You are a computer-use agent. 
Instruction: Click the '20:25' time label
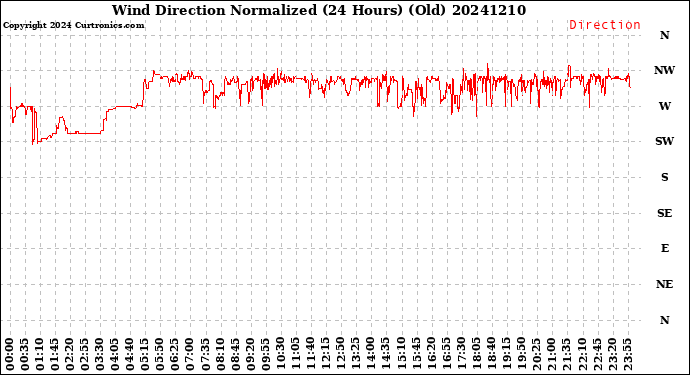click(x=536, y=354)
